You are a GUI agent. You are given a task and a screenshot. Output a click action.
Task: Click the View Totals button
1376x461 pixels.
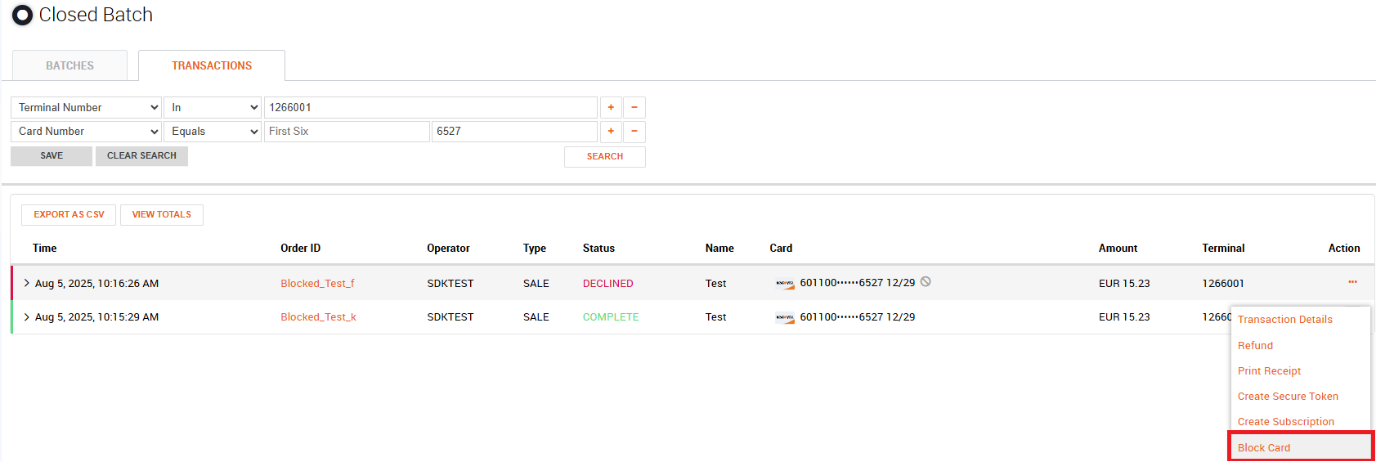(x=162, y=215)
